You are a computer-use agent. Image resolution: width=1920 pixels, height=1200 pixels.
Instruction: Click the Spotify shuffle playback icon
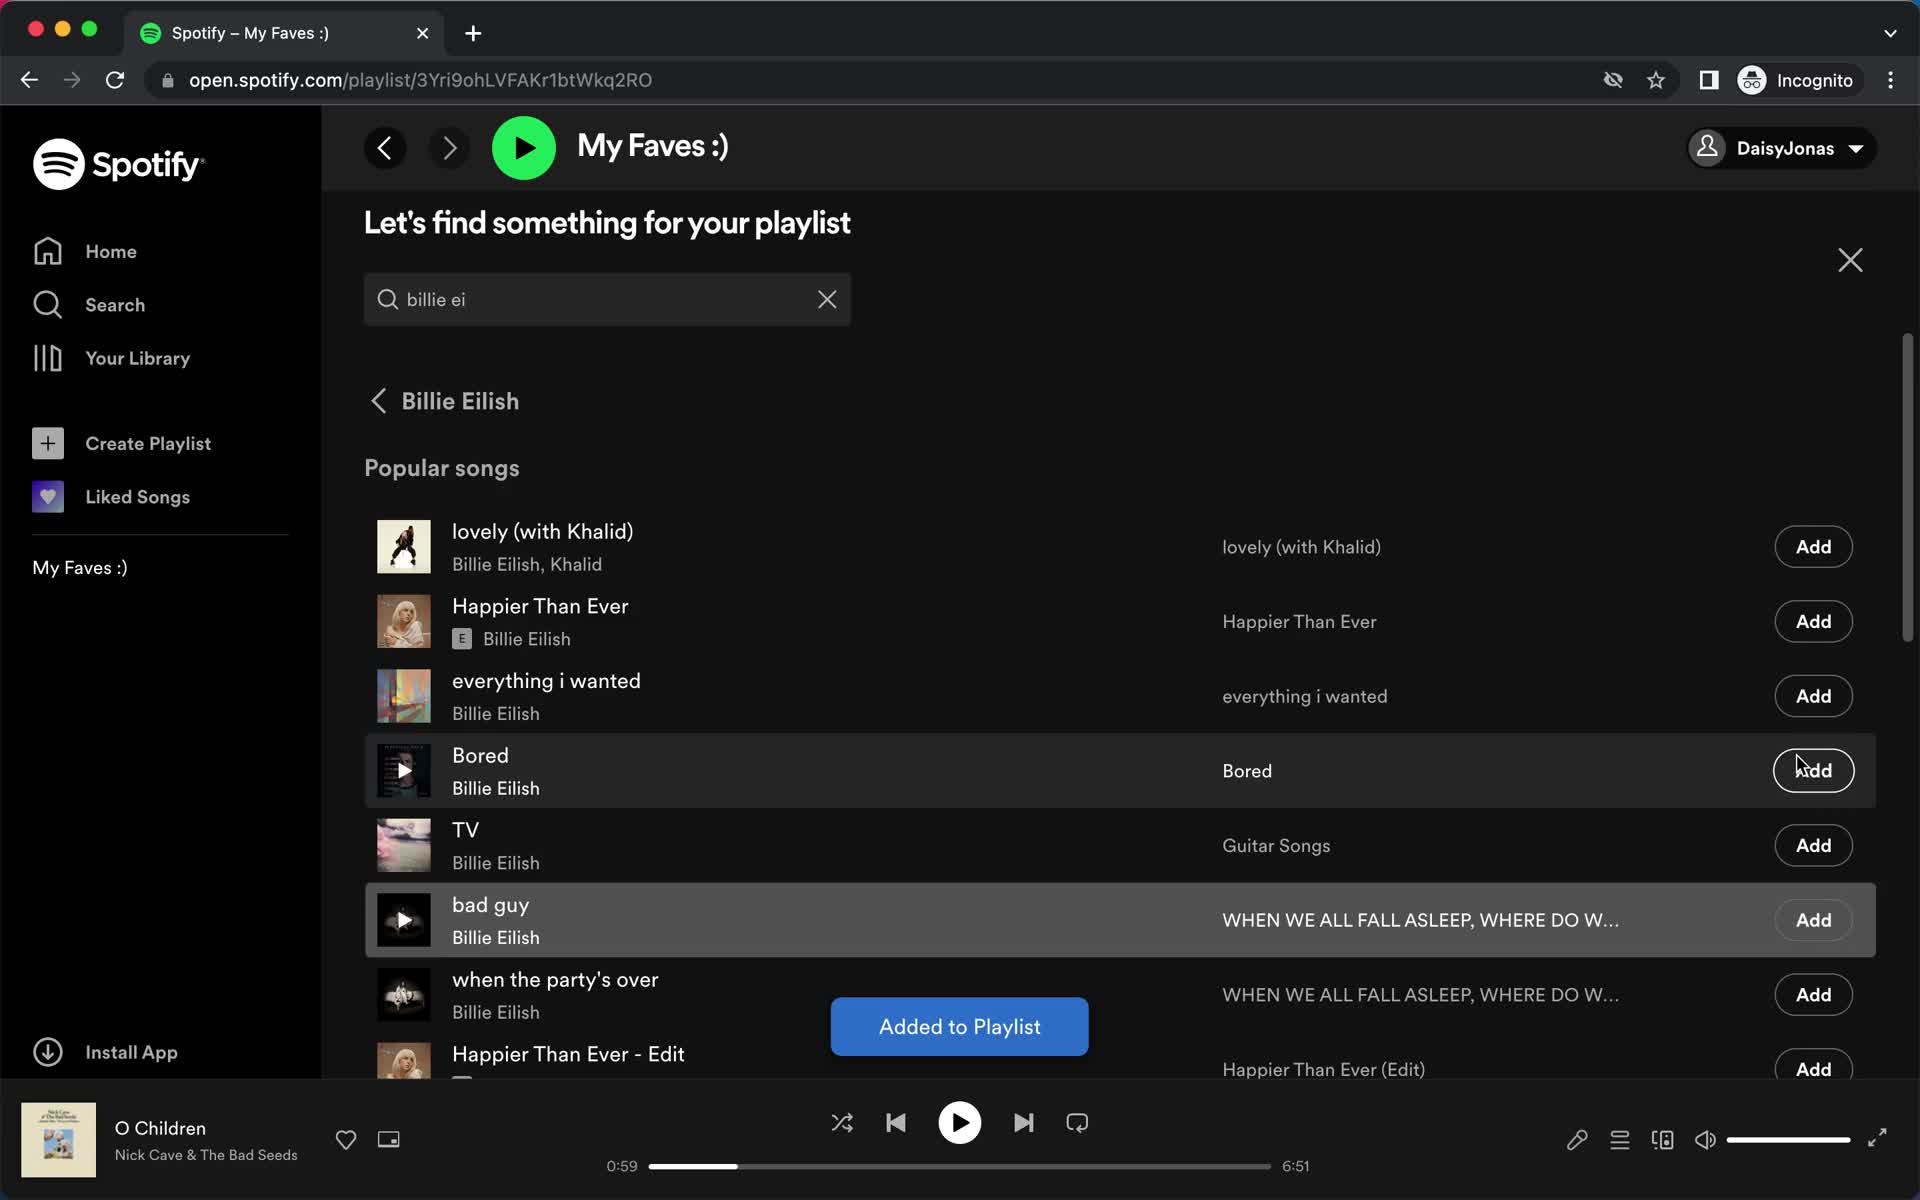(842, 1123)
